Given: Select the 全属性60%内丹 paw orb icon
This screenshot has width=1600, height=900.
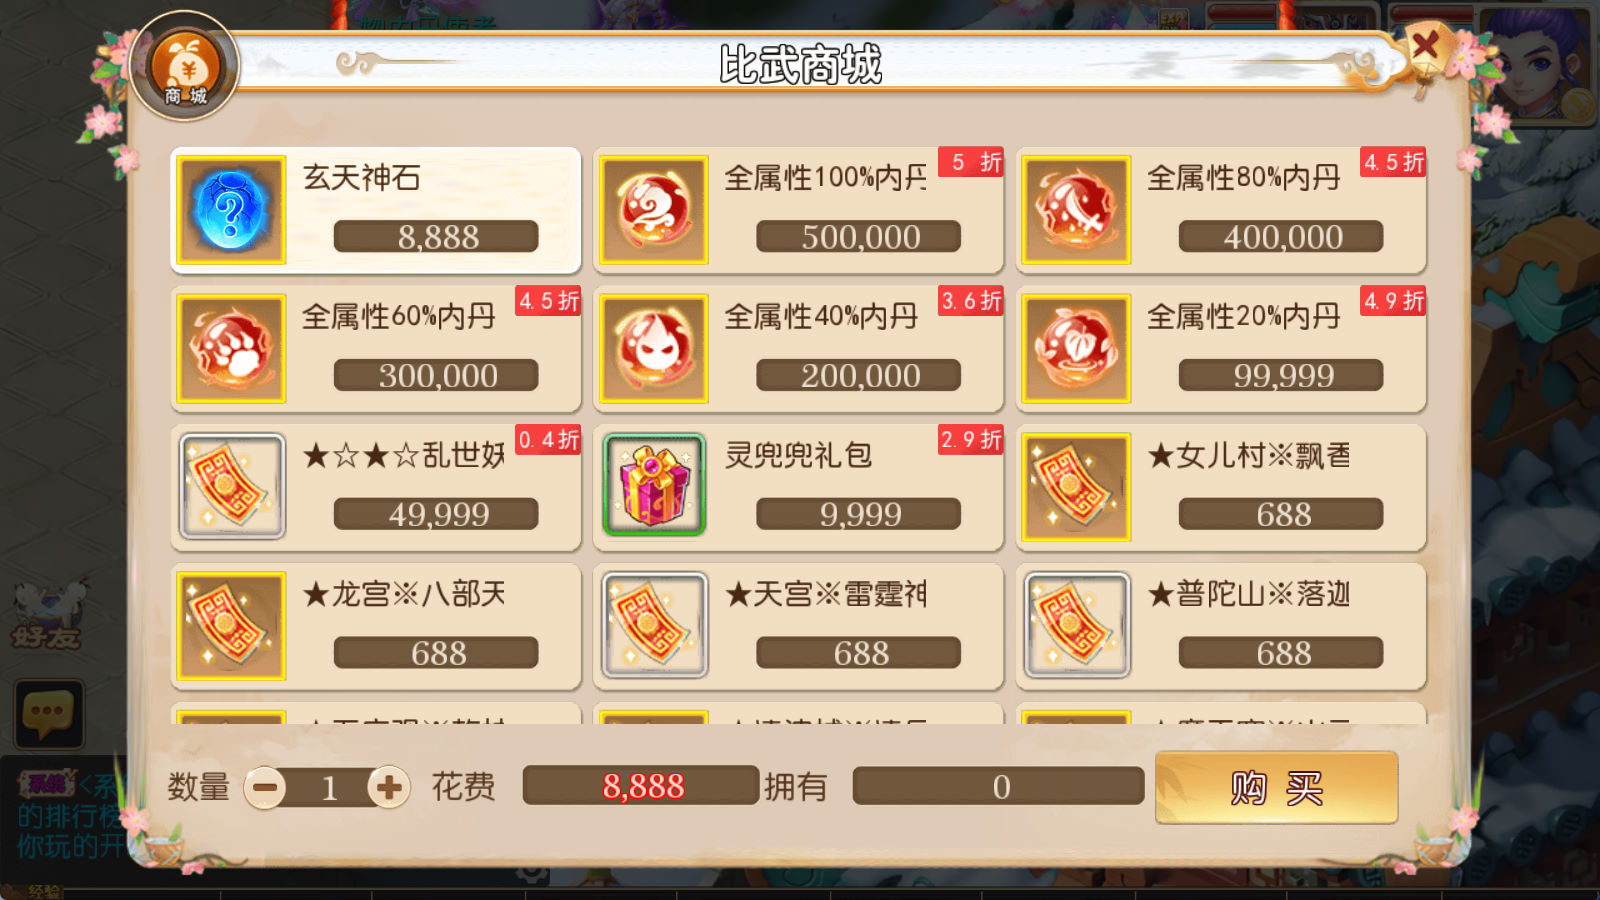Looking at the screenshot, I should click(x=231, y=349).
